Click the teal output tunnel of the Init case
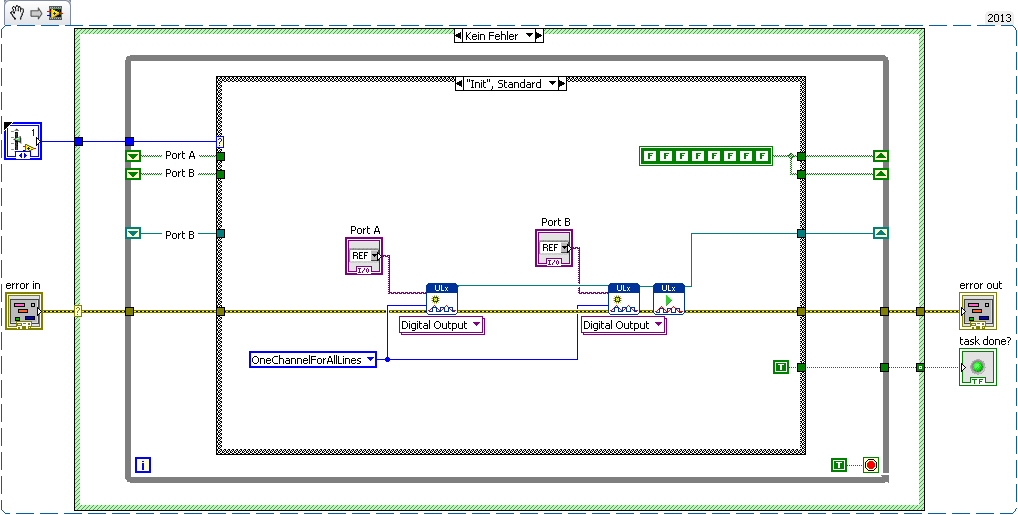Screen dimensions: 1018x515 (801, 233)
